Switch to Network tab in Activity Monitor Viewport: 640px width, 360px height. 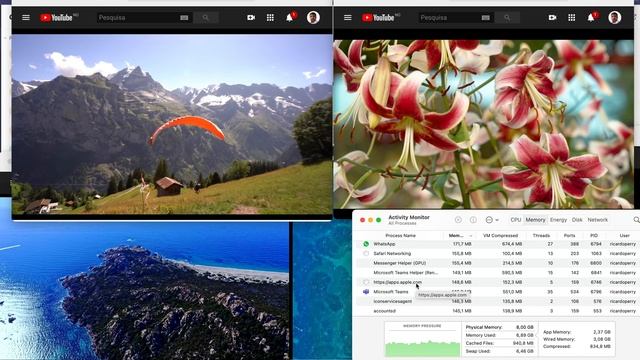[598, 220]
